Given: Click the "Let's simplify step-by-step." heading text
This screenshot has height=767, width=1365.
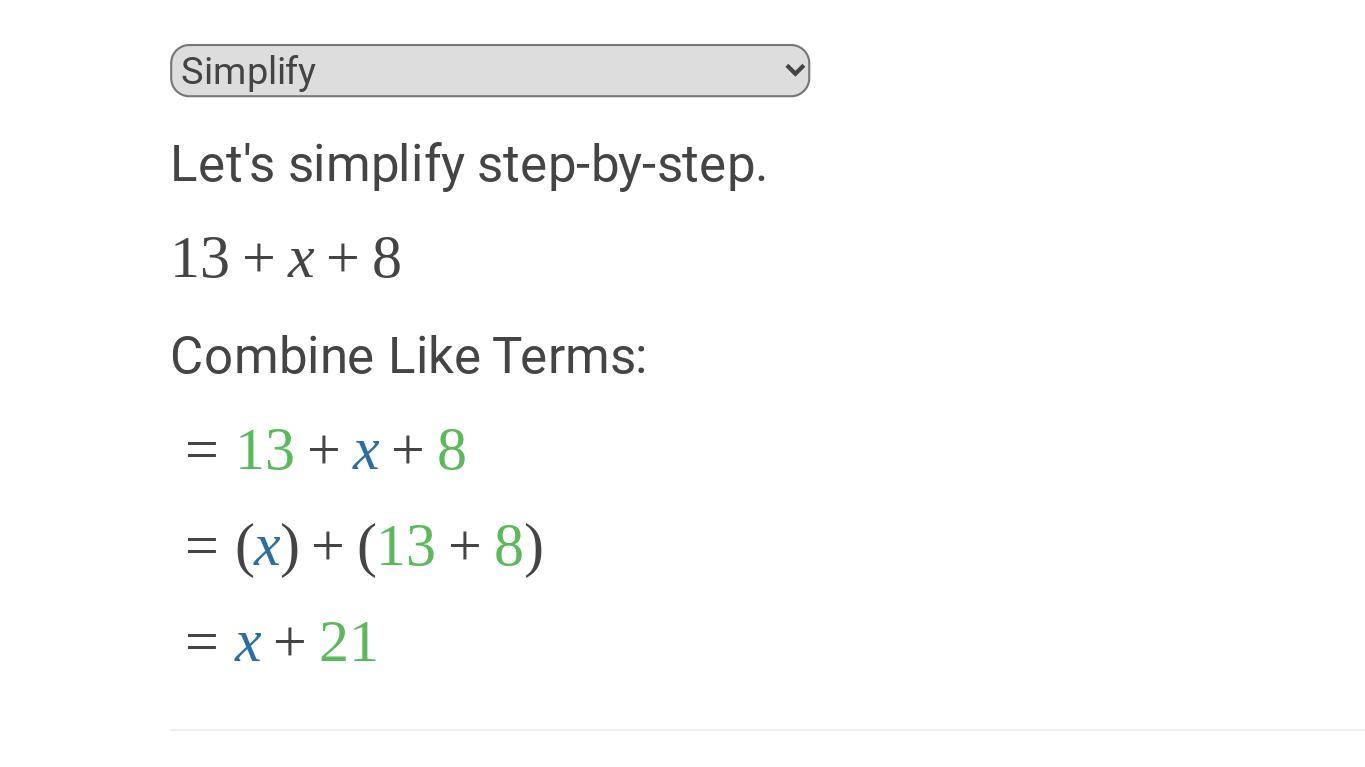Looking at the screenshot, I should (469, 164).
